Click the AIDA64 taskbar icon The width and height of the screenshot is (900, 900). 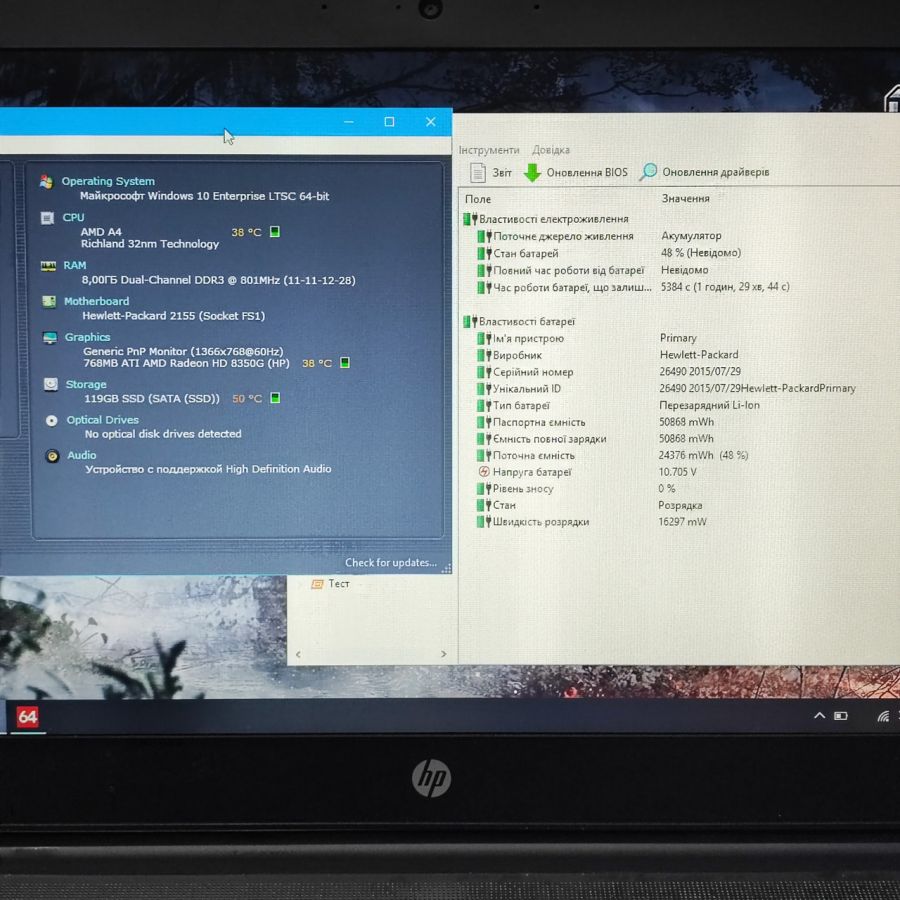pyautogui.click(x=27, y=716)
